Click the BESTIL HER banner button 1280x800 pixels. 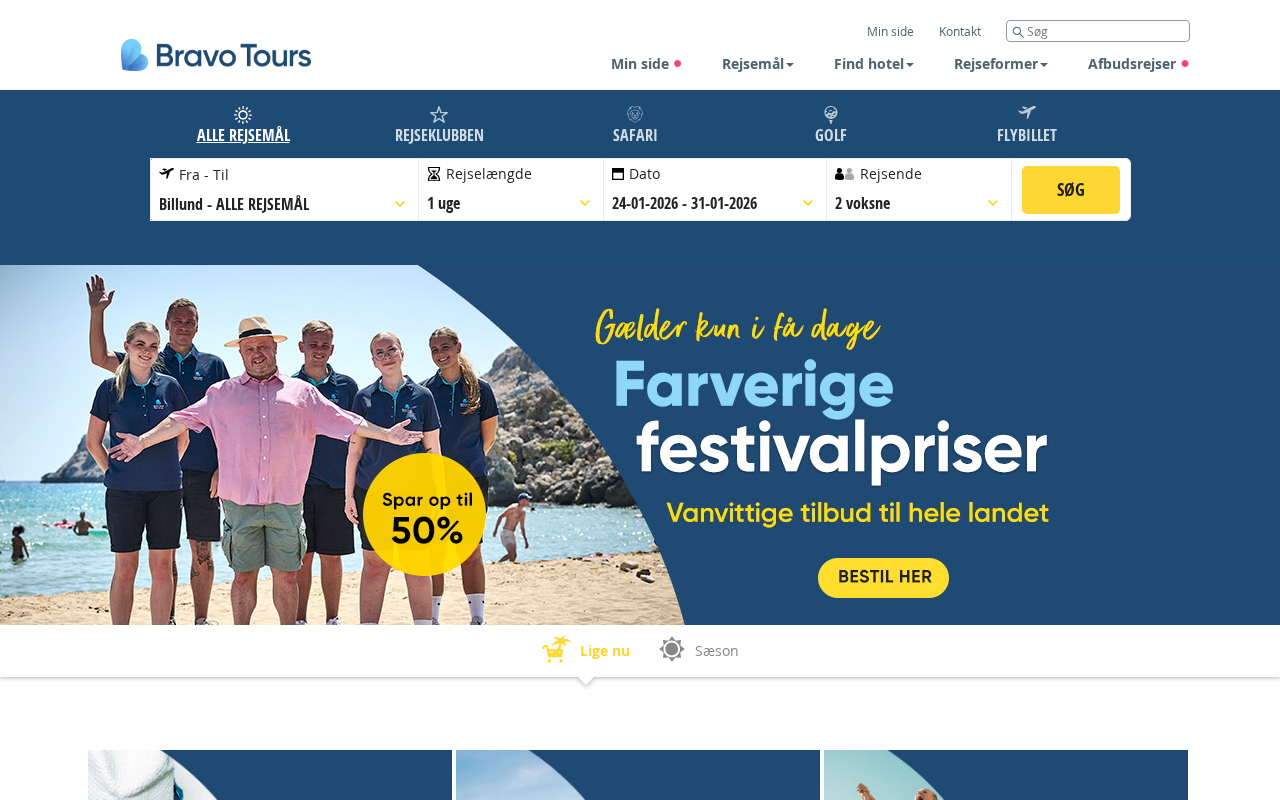883,578
